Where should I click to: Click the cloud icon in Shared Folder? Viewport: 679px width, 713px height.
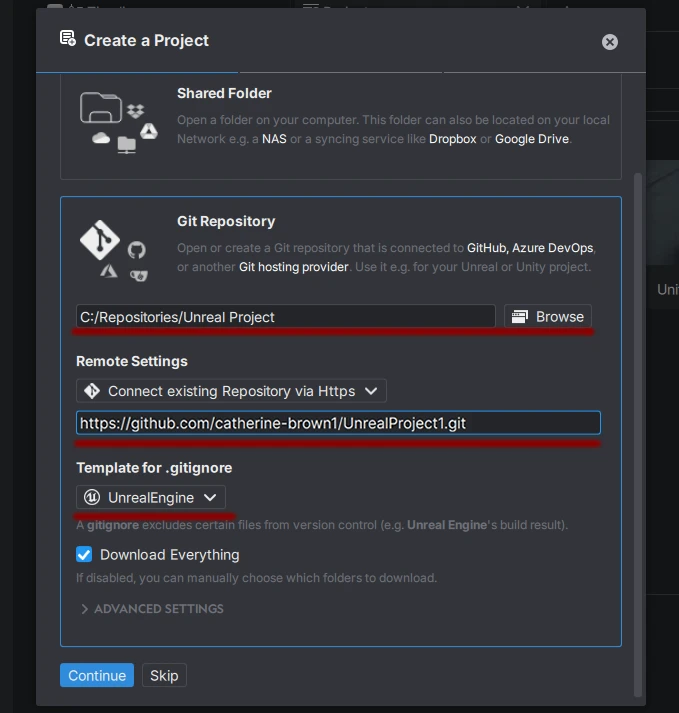click(101, 138)
